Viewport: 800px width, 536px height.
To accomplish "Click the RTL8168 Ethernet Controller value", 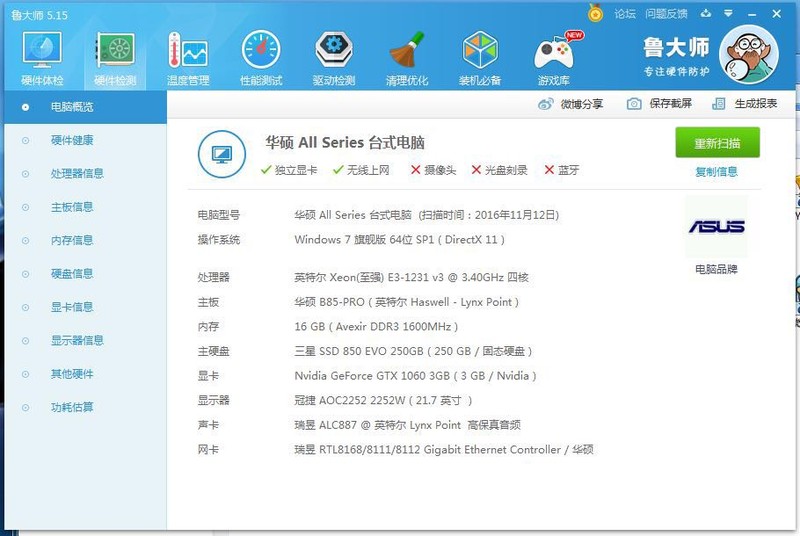I will point(444,450).
